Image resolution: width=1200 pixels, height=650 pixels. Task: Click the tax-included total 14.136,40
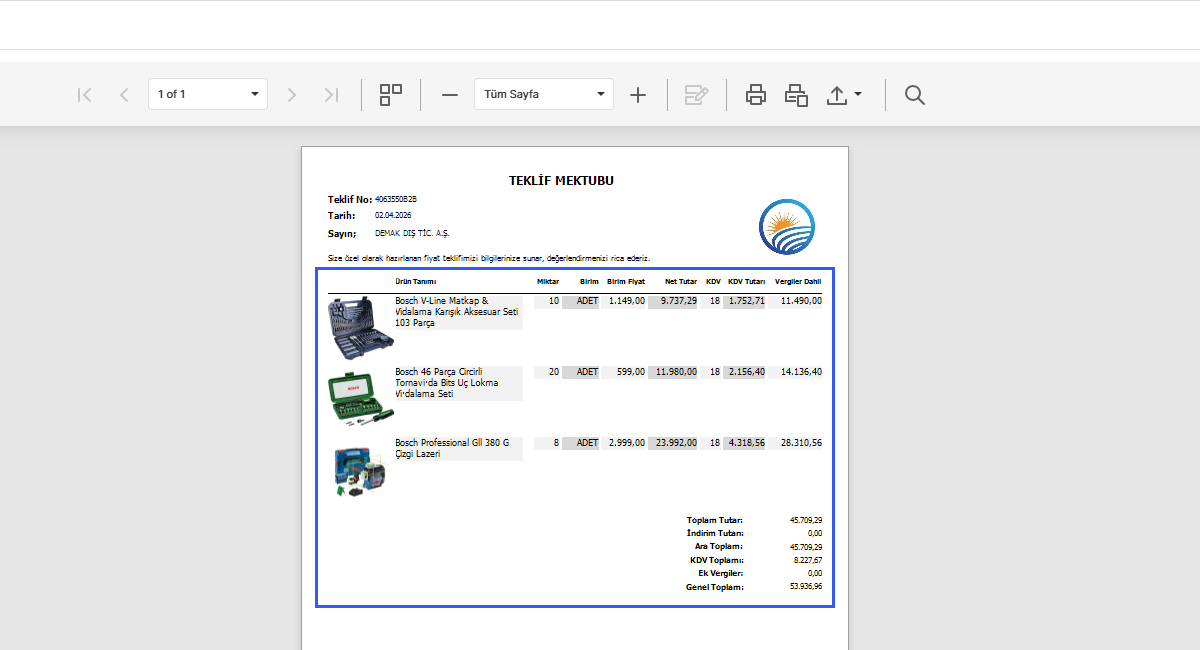click(x=801, y=372)
